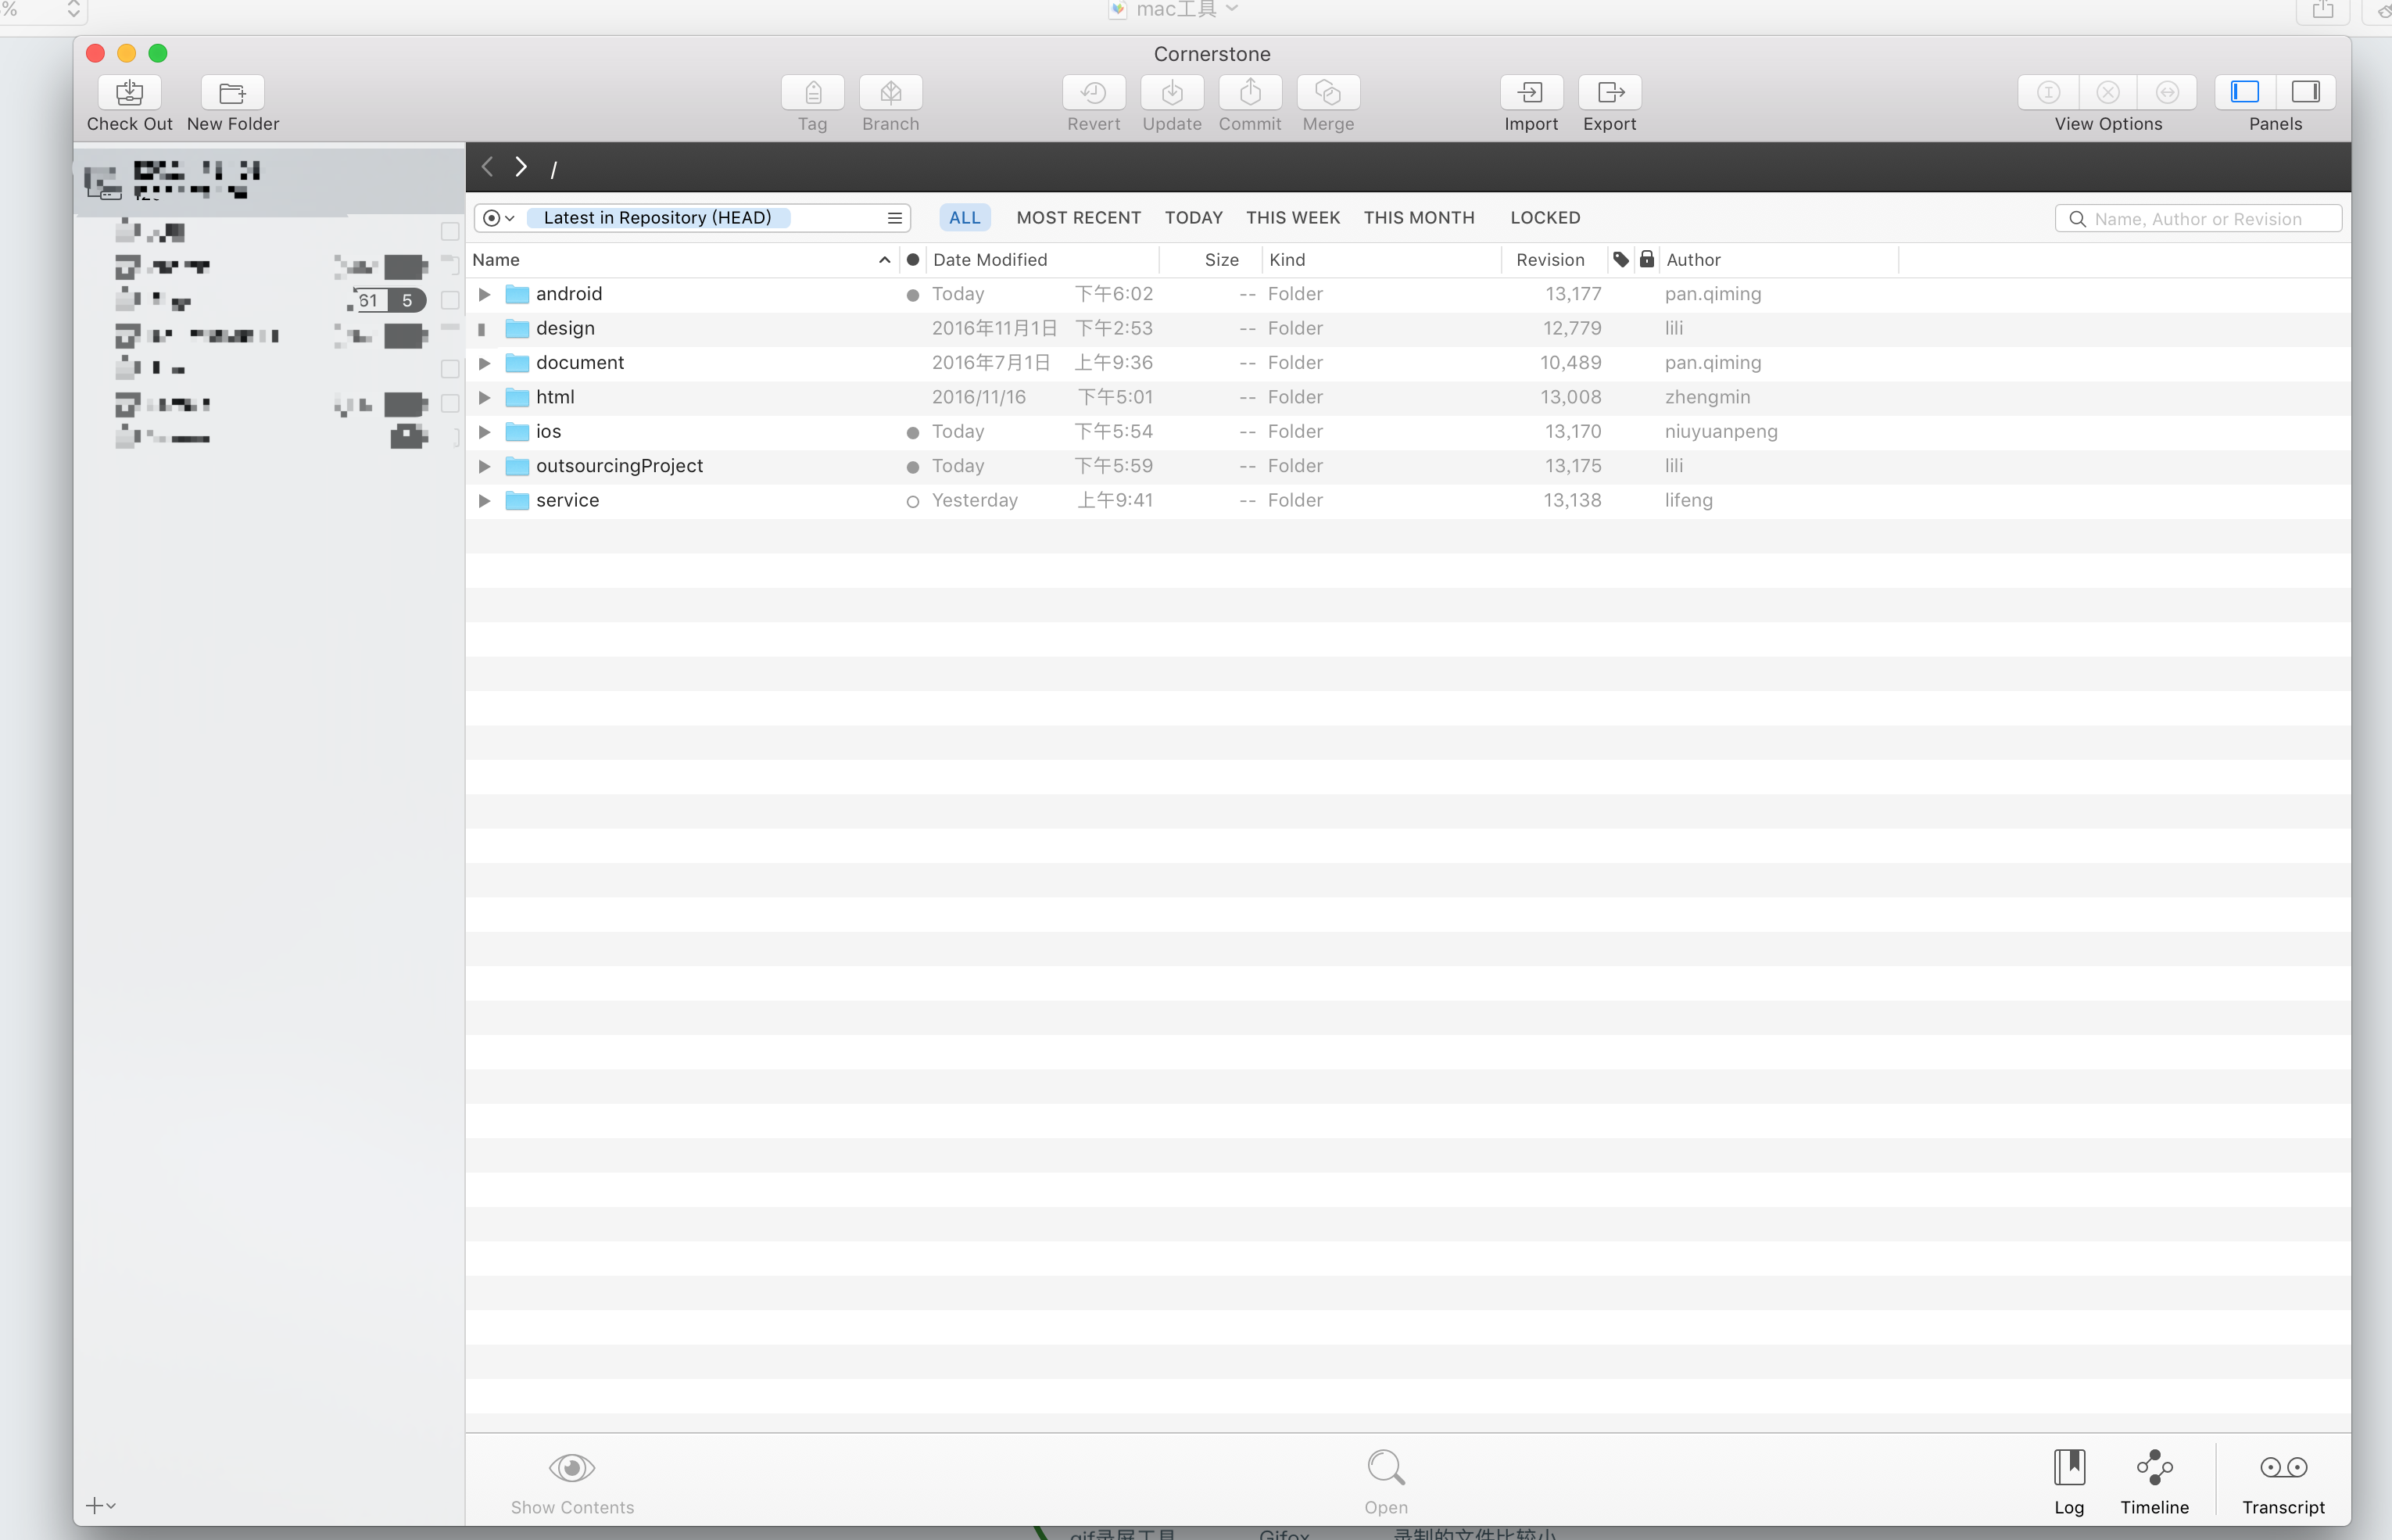2392x1540 pixels.
Task: Expand the document folder
Action: point(484,363)
